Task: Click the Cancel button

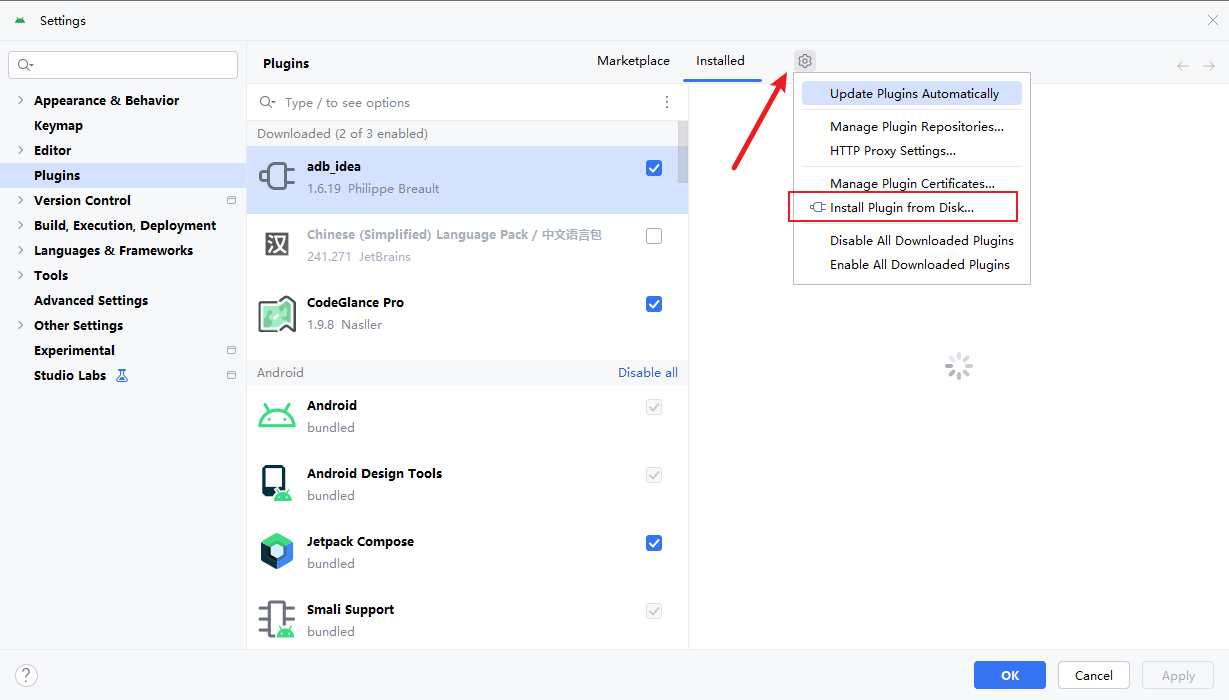Action: point(1094,675)
